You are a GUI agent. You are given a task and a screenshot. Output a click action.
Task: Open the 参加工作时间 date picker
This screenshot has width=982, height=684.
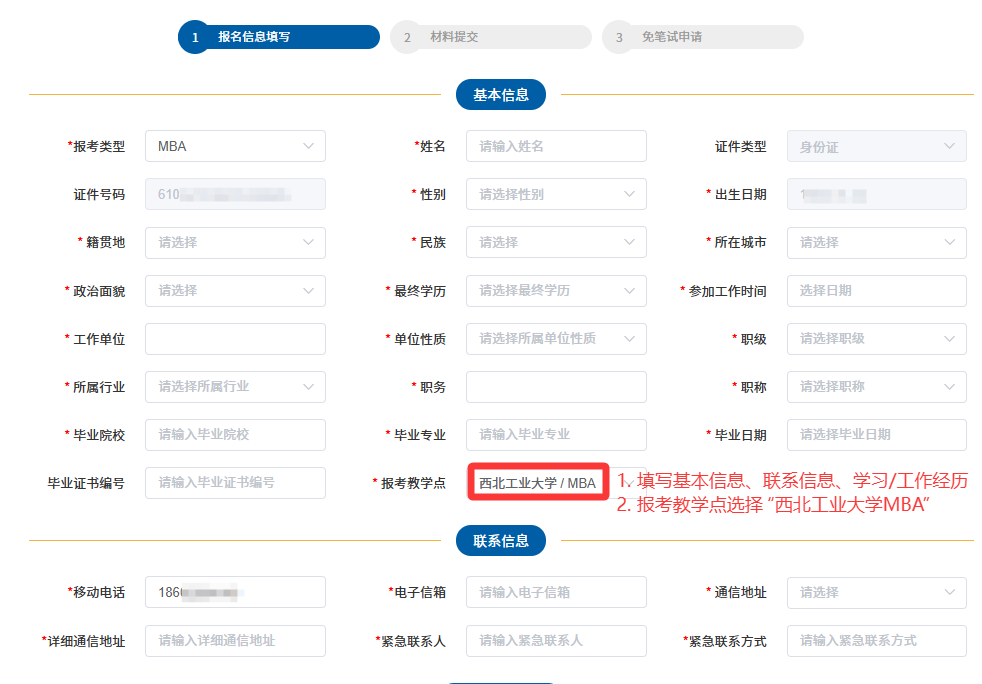(875, 290)
